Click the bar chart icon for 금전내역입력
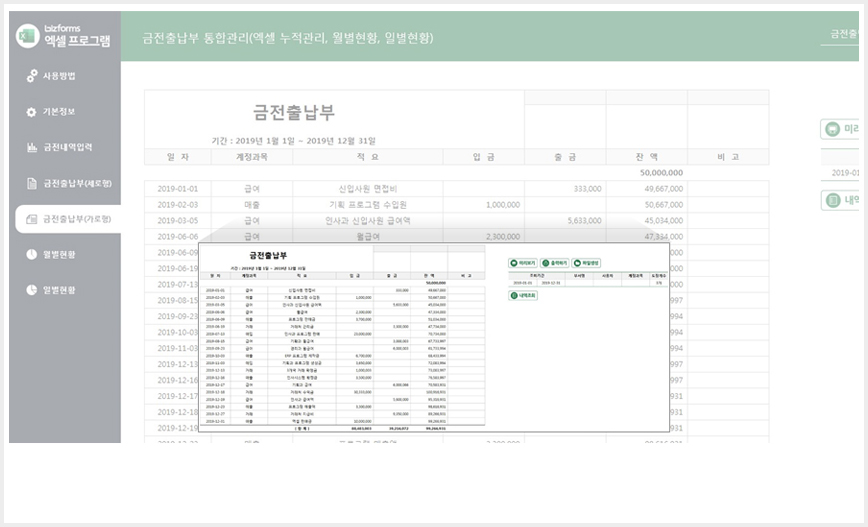The image size is (868, 527). click(x=32, y=147)
